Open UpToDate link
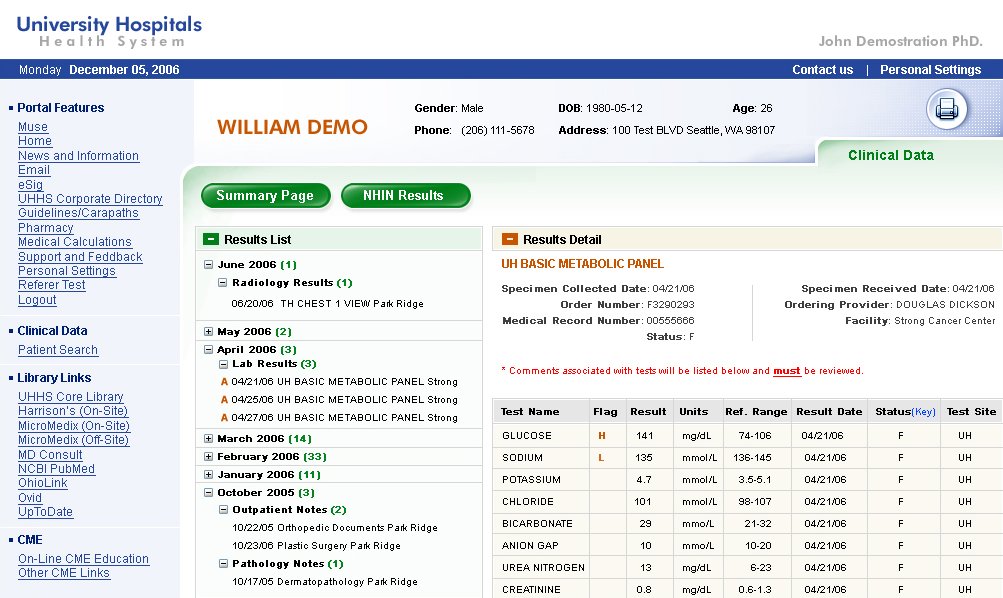1003x598 pixels. click(45, 512)
